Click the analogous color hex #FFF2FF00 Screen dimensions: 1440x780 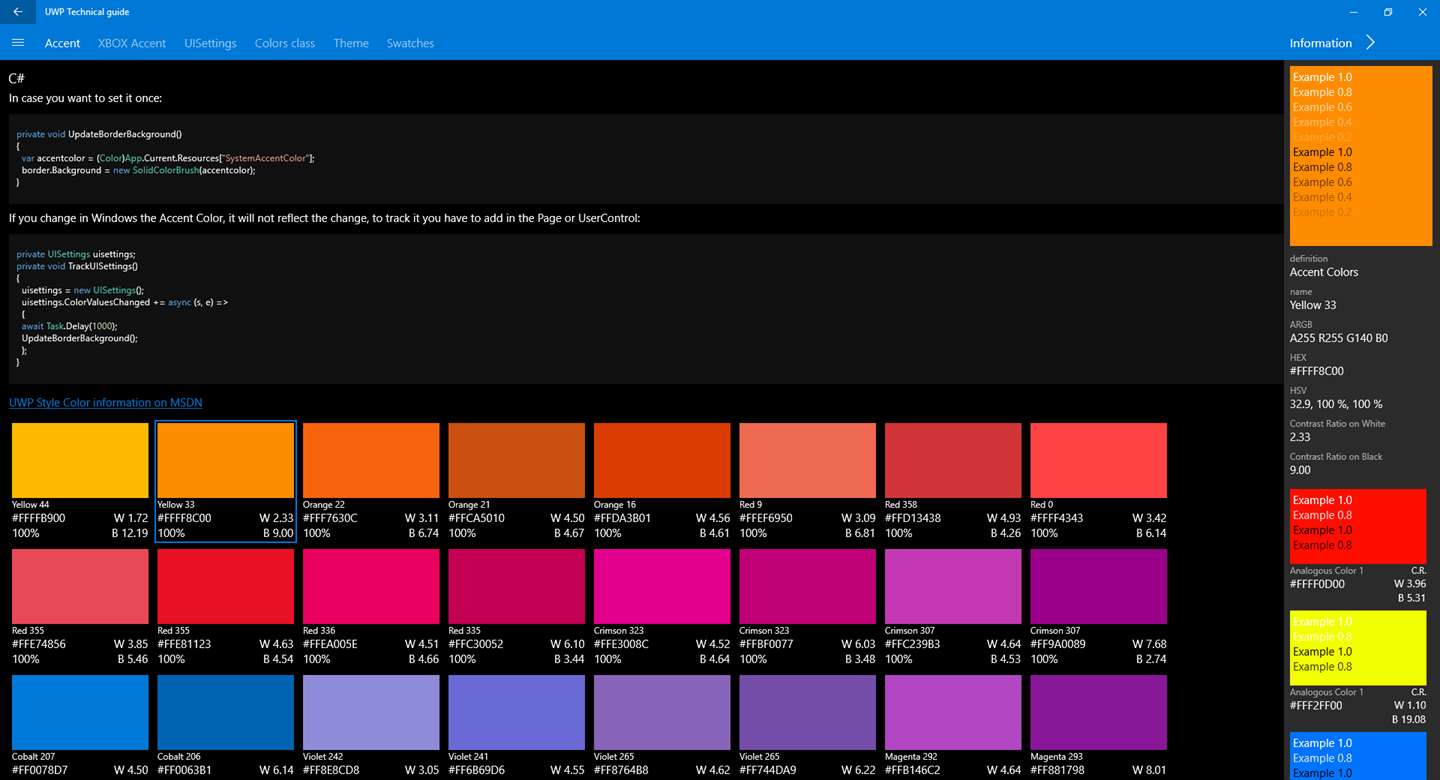click(x=1316, y=706)
